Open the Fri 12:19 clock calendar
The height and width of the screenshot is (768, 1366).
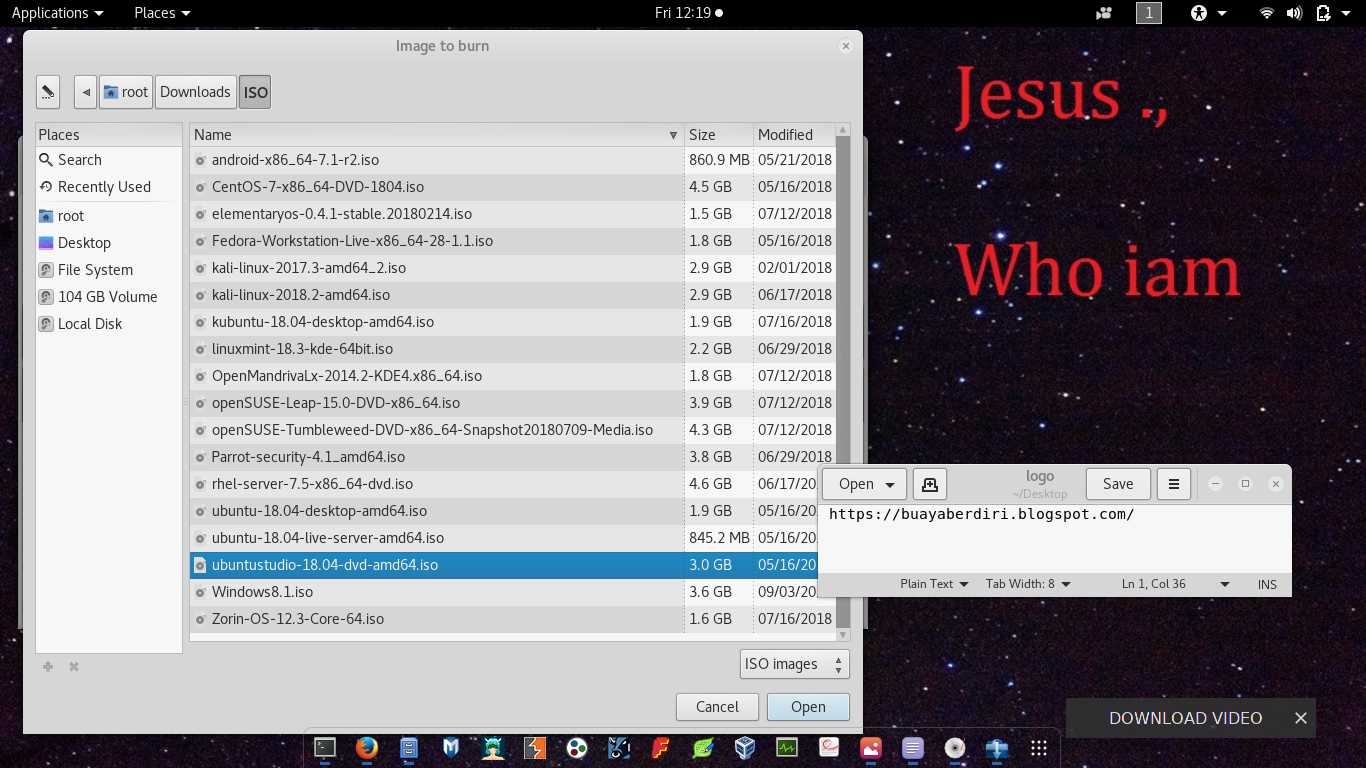point(689,13)
